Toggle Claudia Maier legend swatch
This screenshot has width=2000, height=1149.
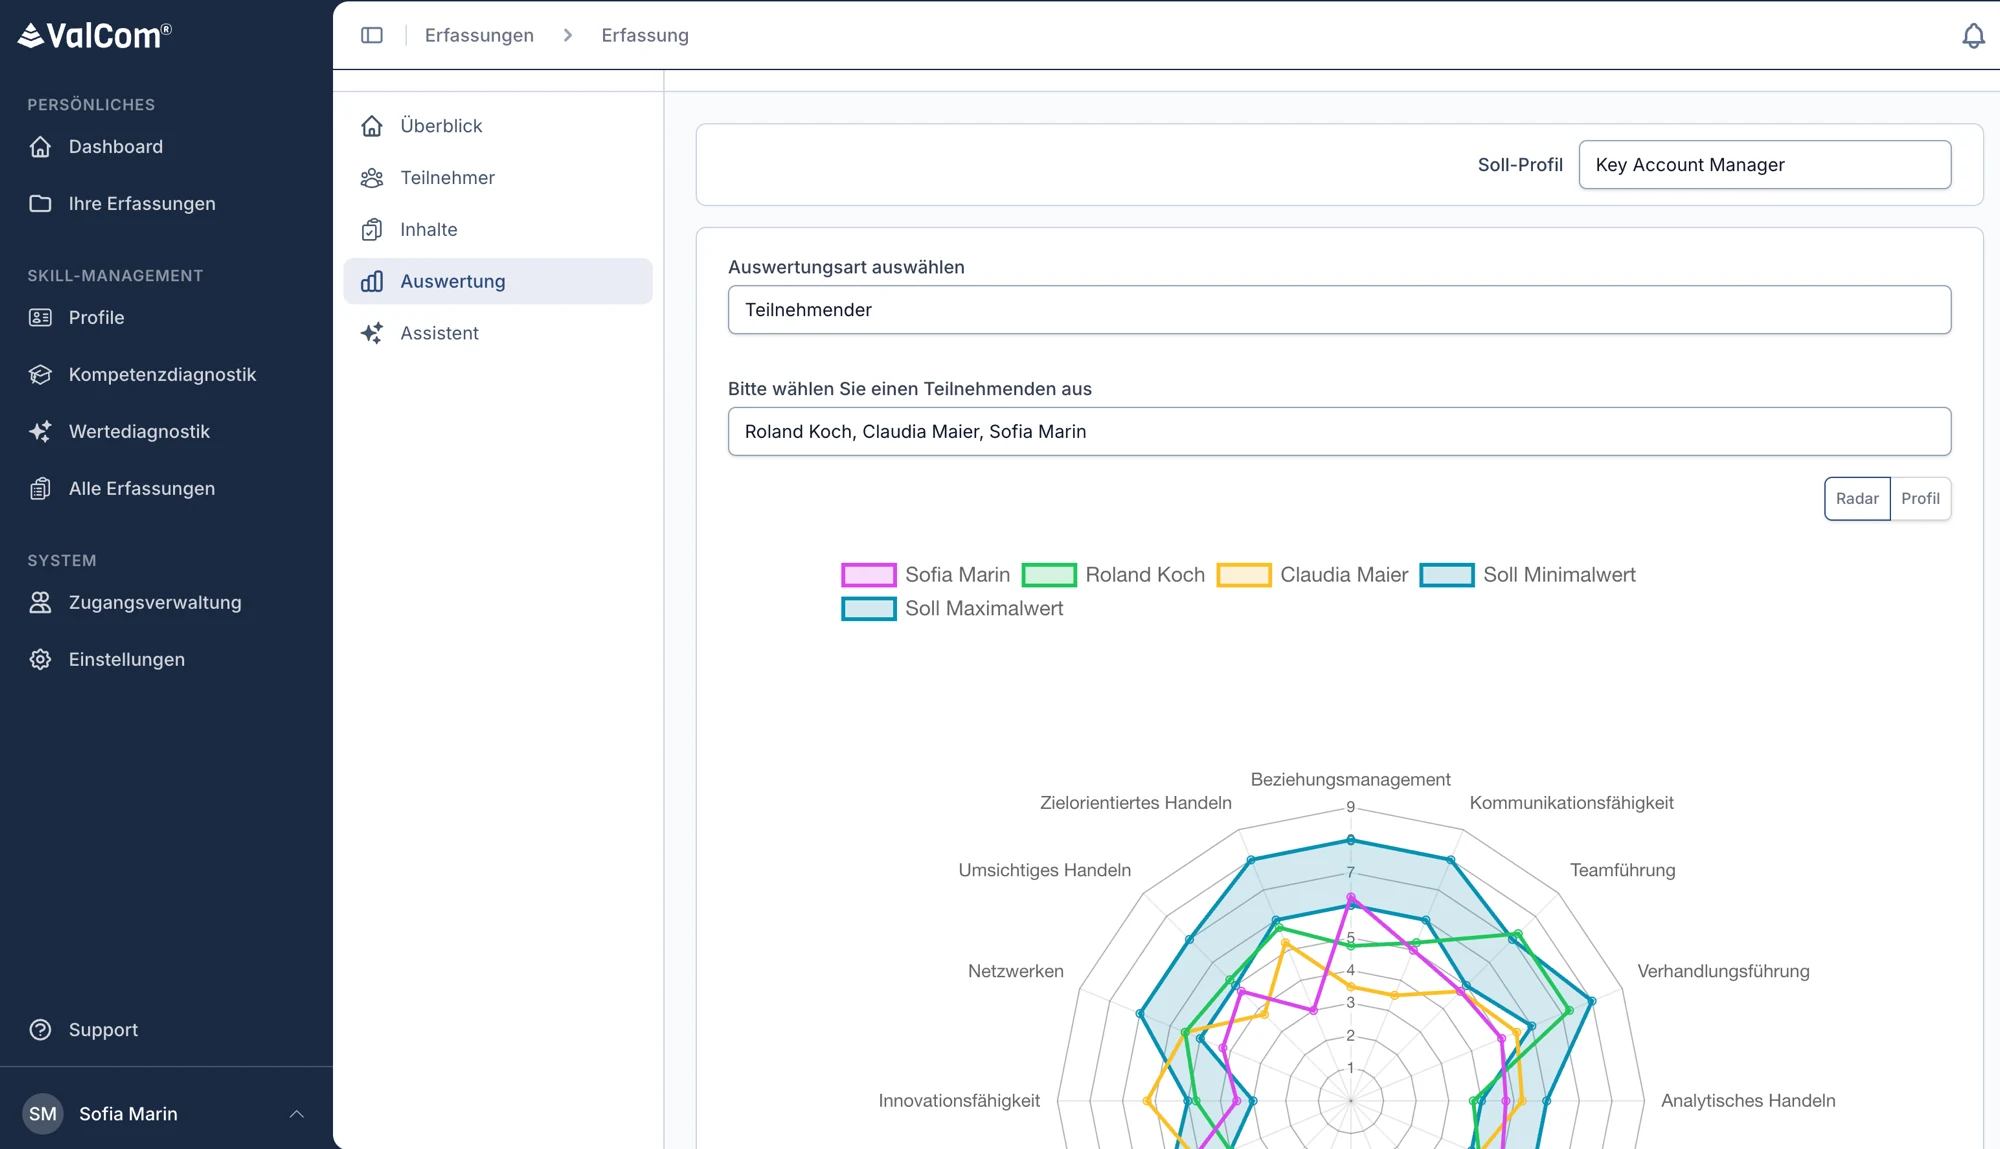coord(1244,576)
